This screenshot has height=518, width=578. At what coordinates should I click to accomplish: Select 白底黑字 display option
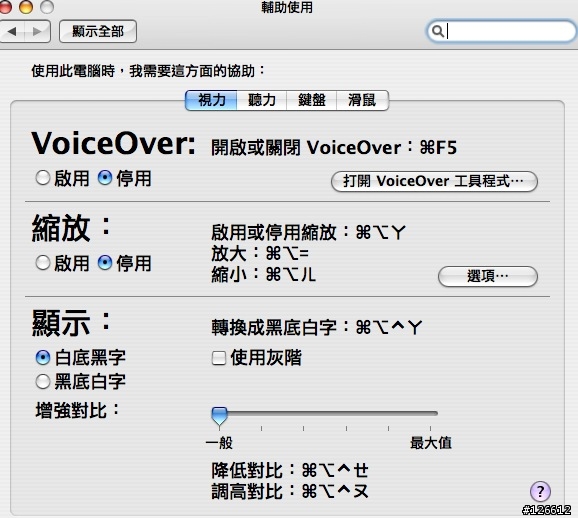pyautogui.click(x=43, y=358)
